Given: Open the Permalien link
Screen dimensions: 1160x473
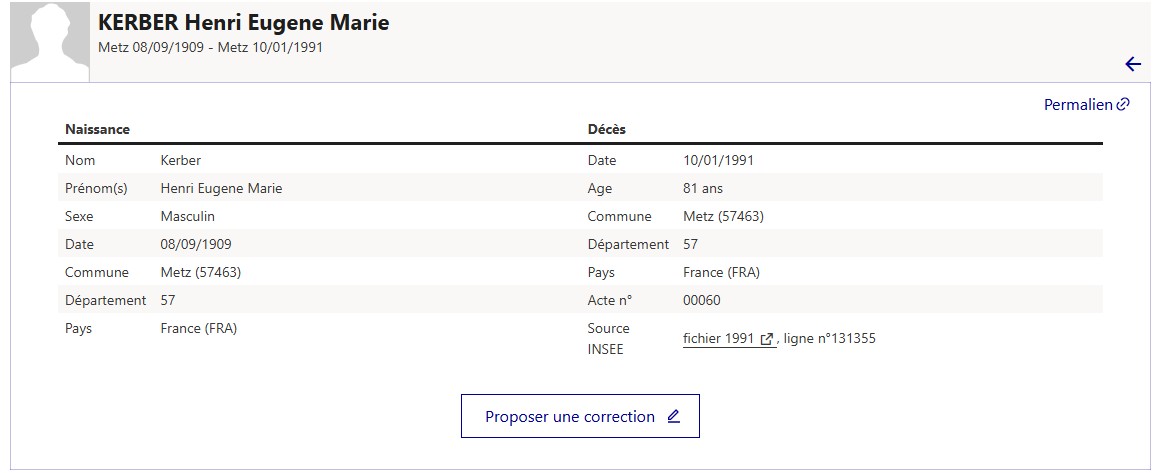Looking at the screenshot, I should coord(1086,104).
